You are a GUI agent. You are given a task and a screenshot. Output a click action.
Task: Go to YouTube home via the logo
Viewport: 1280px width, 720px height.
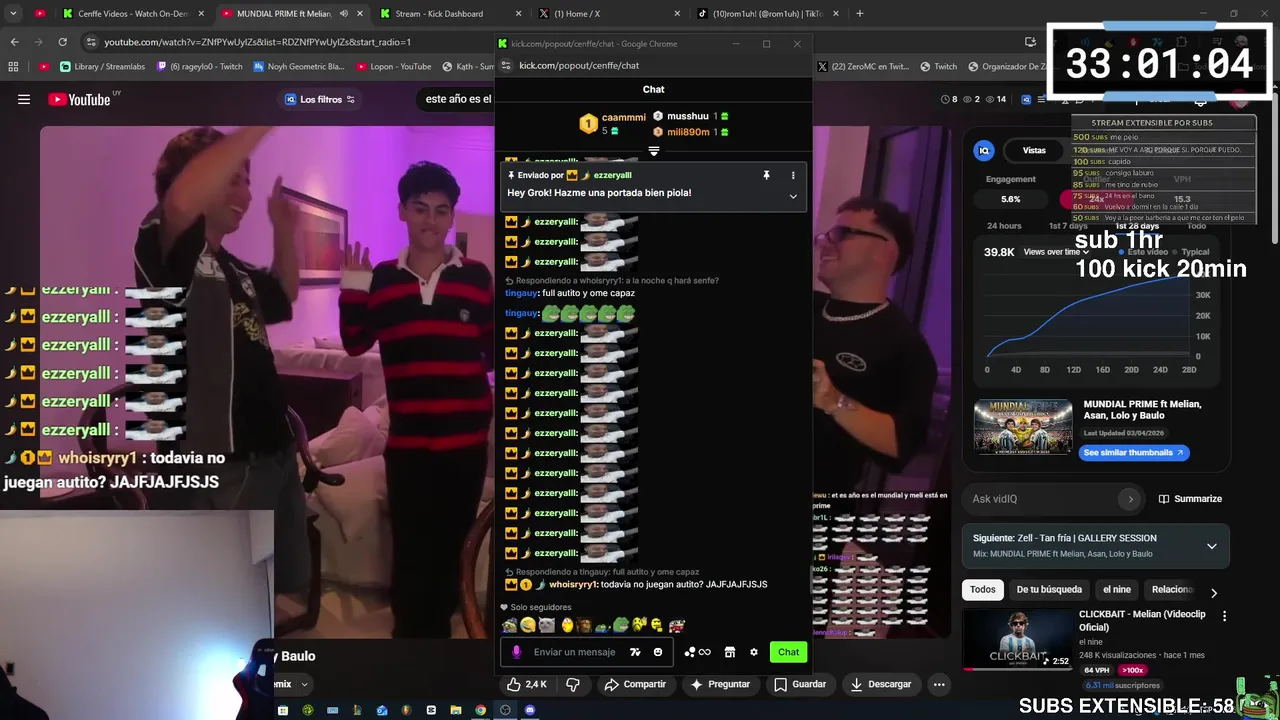click(79, 99)
